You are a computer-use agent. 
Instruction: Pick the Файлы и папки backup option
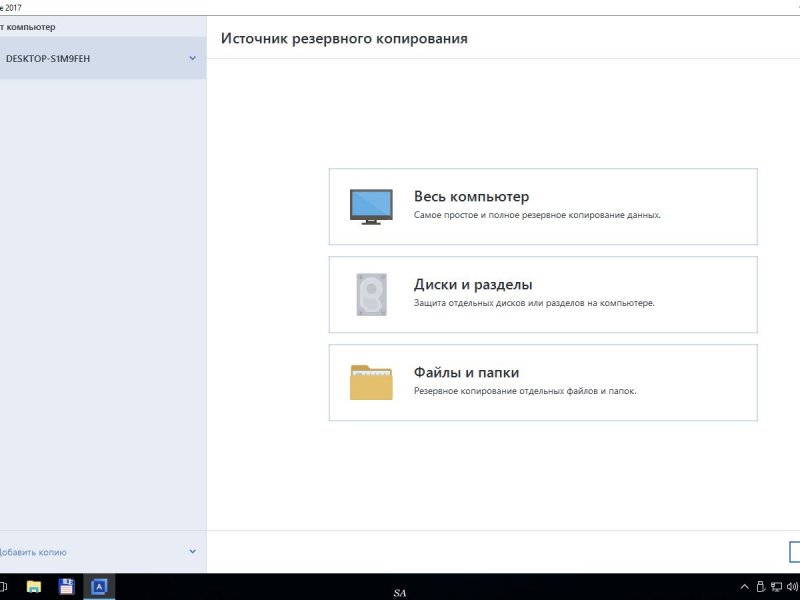pos(543,383)
